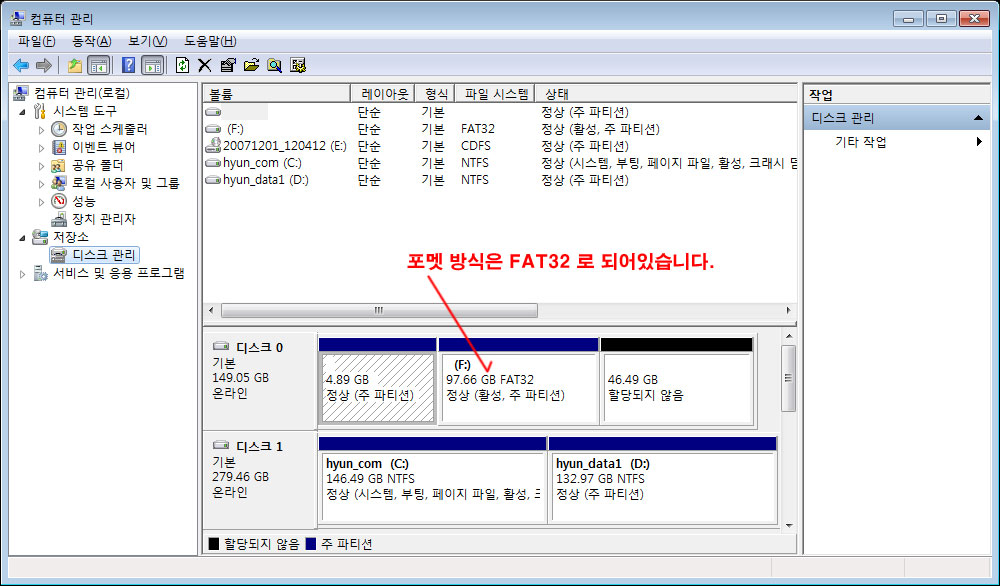Viewport: 1000px width, 586px height.
Task: Select 서비스 및 응용 프로그램 tree item
Action: pos(118,273)
